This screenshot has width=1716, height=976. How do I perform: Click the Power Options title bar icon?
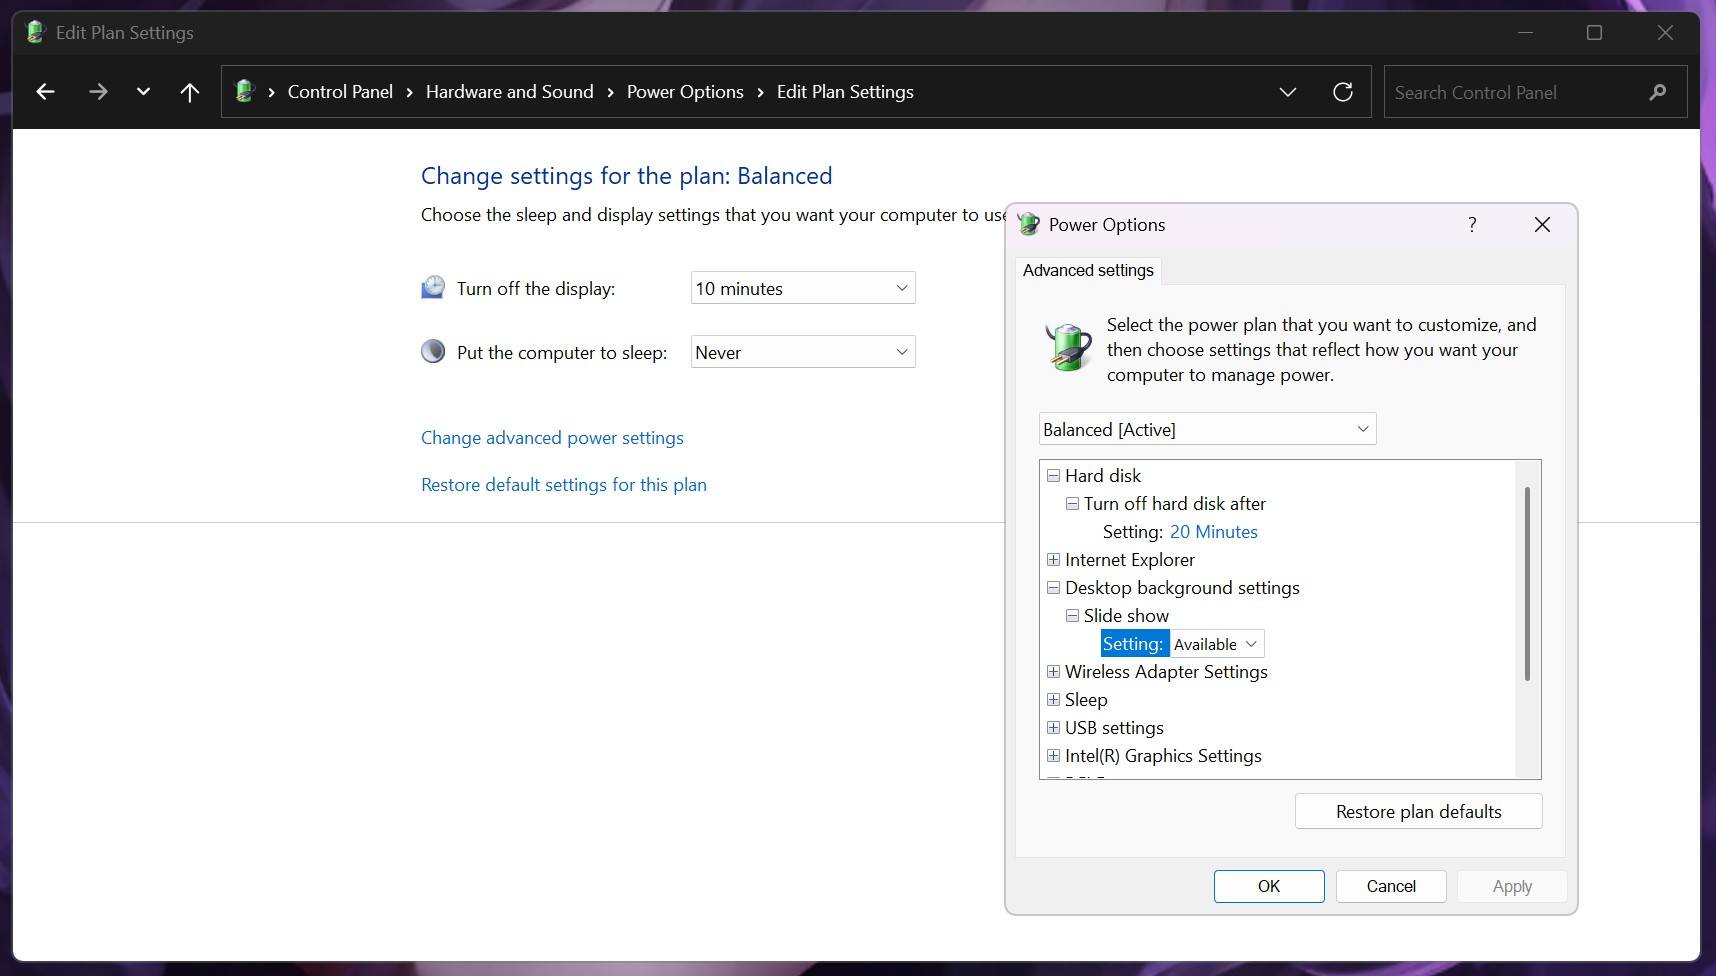tap(1028, 225)
